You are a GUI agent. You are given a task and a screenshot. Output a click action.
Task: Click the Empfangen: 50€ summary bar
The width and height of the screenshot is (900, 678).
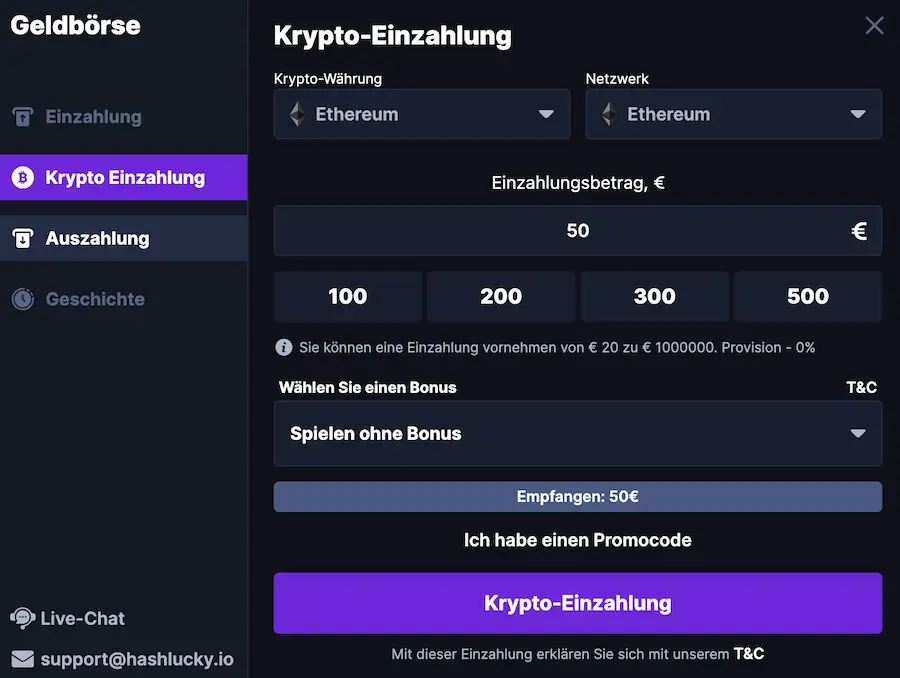click(578, 496)
